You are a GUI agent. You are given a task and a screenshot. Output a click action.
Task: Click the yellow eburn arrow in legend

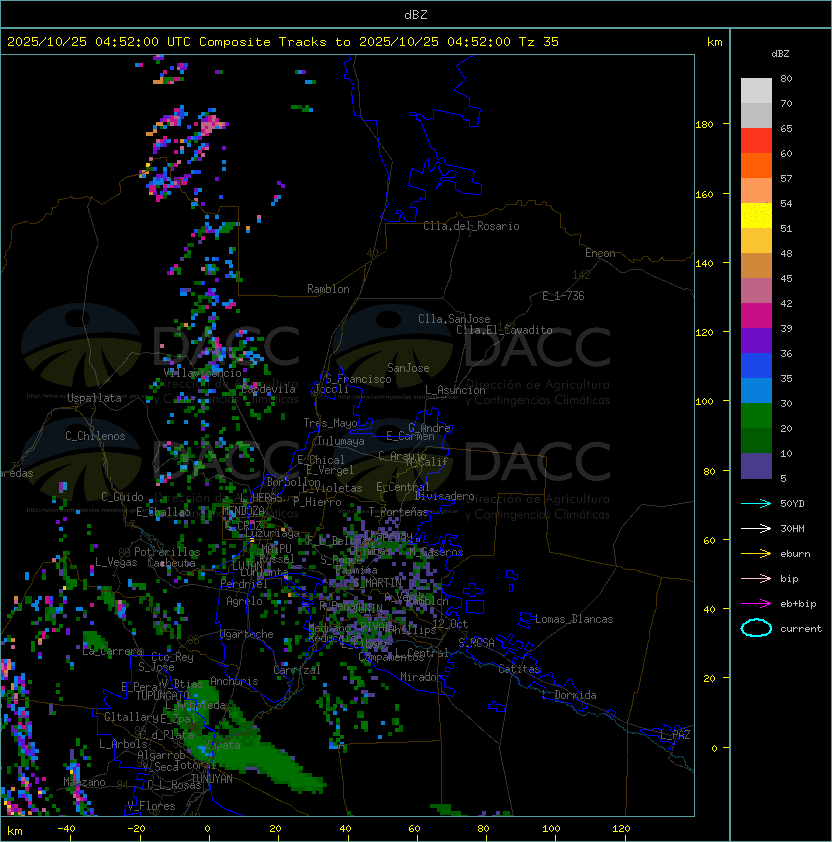click(756, 554)
